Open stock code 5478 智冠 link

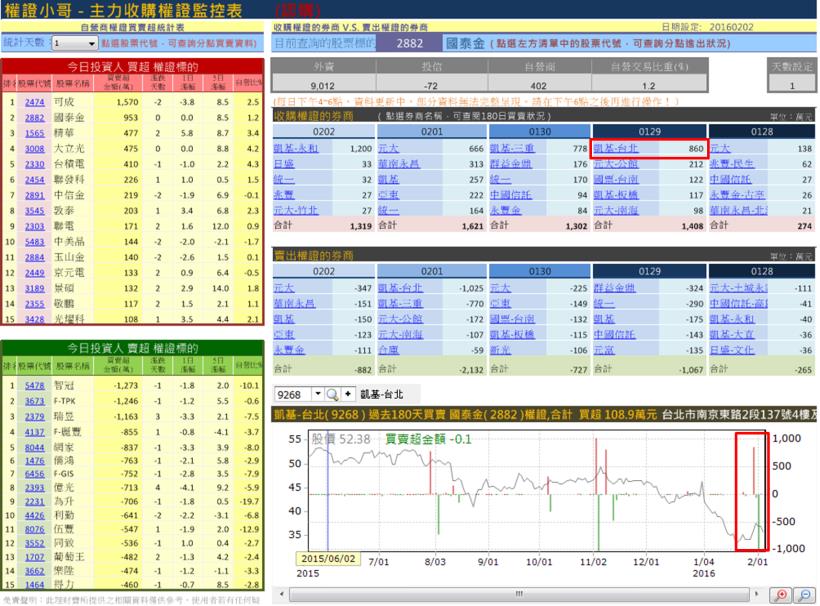35,385
